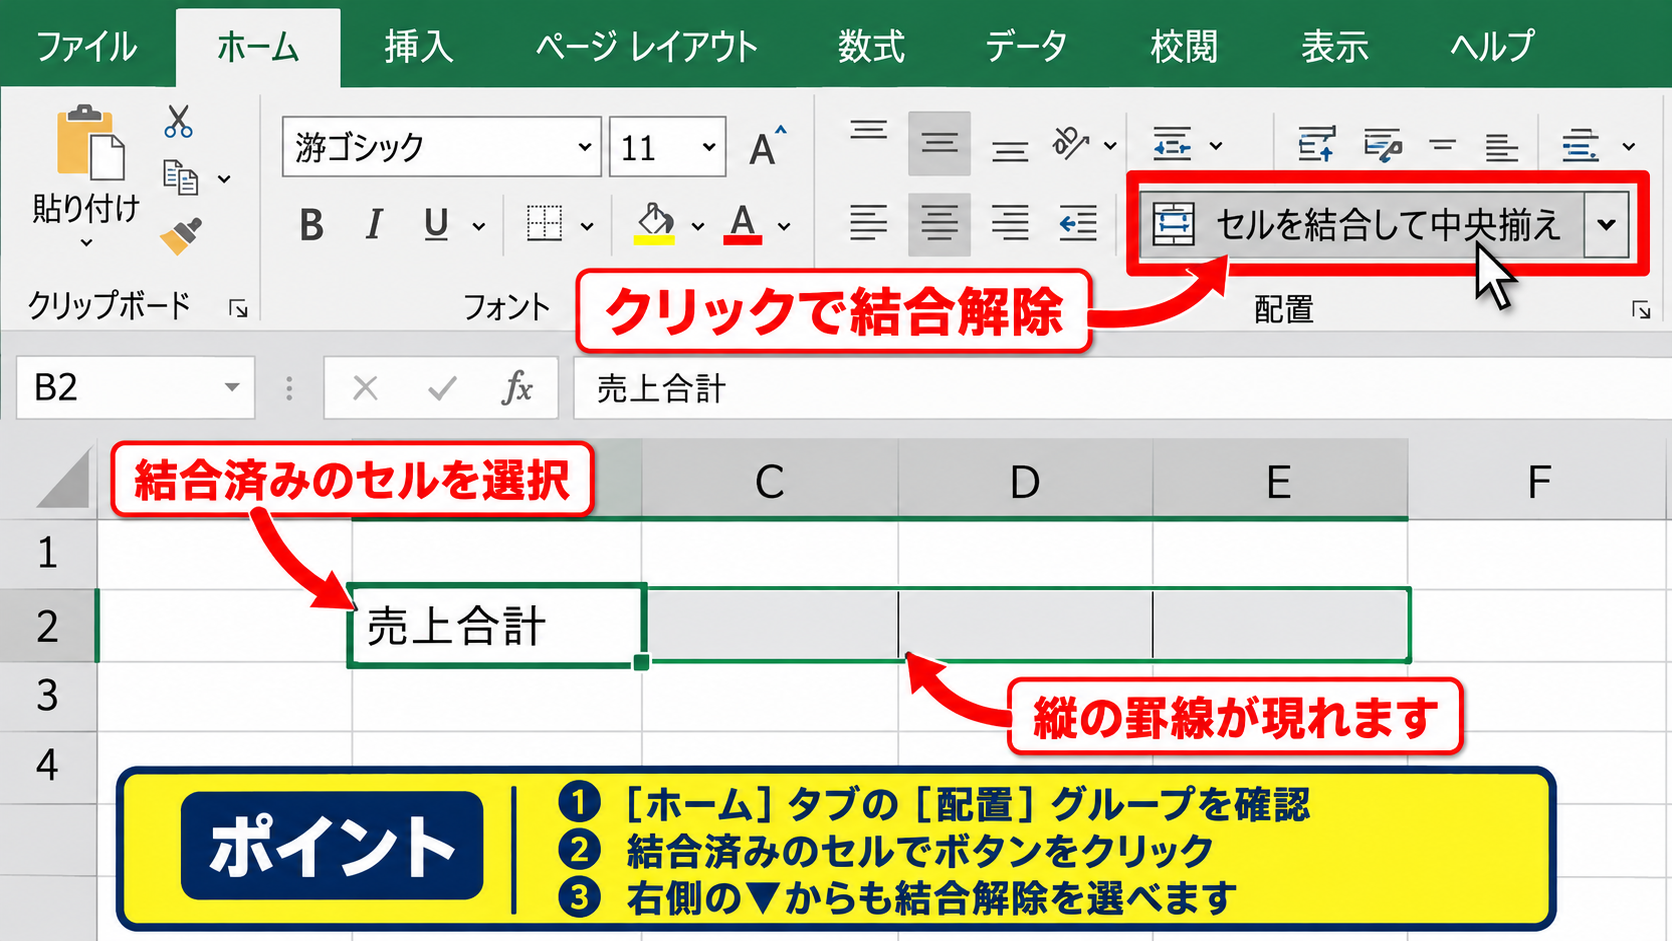Screen dimensions: 1672x941
Task: Switch to the 挿入 tab
Action: (419, 47)
